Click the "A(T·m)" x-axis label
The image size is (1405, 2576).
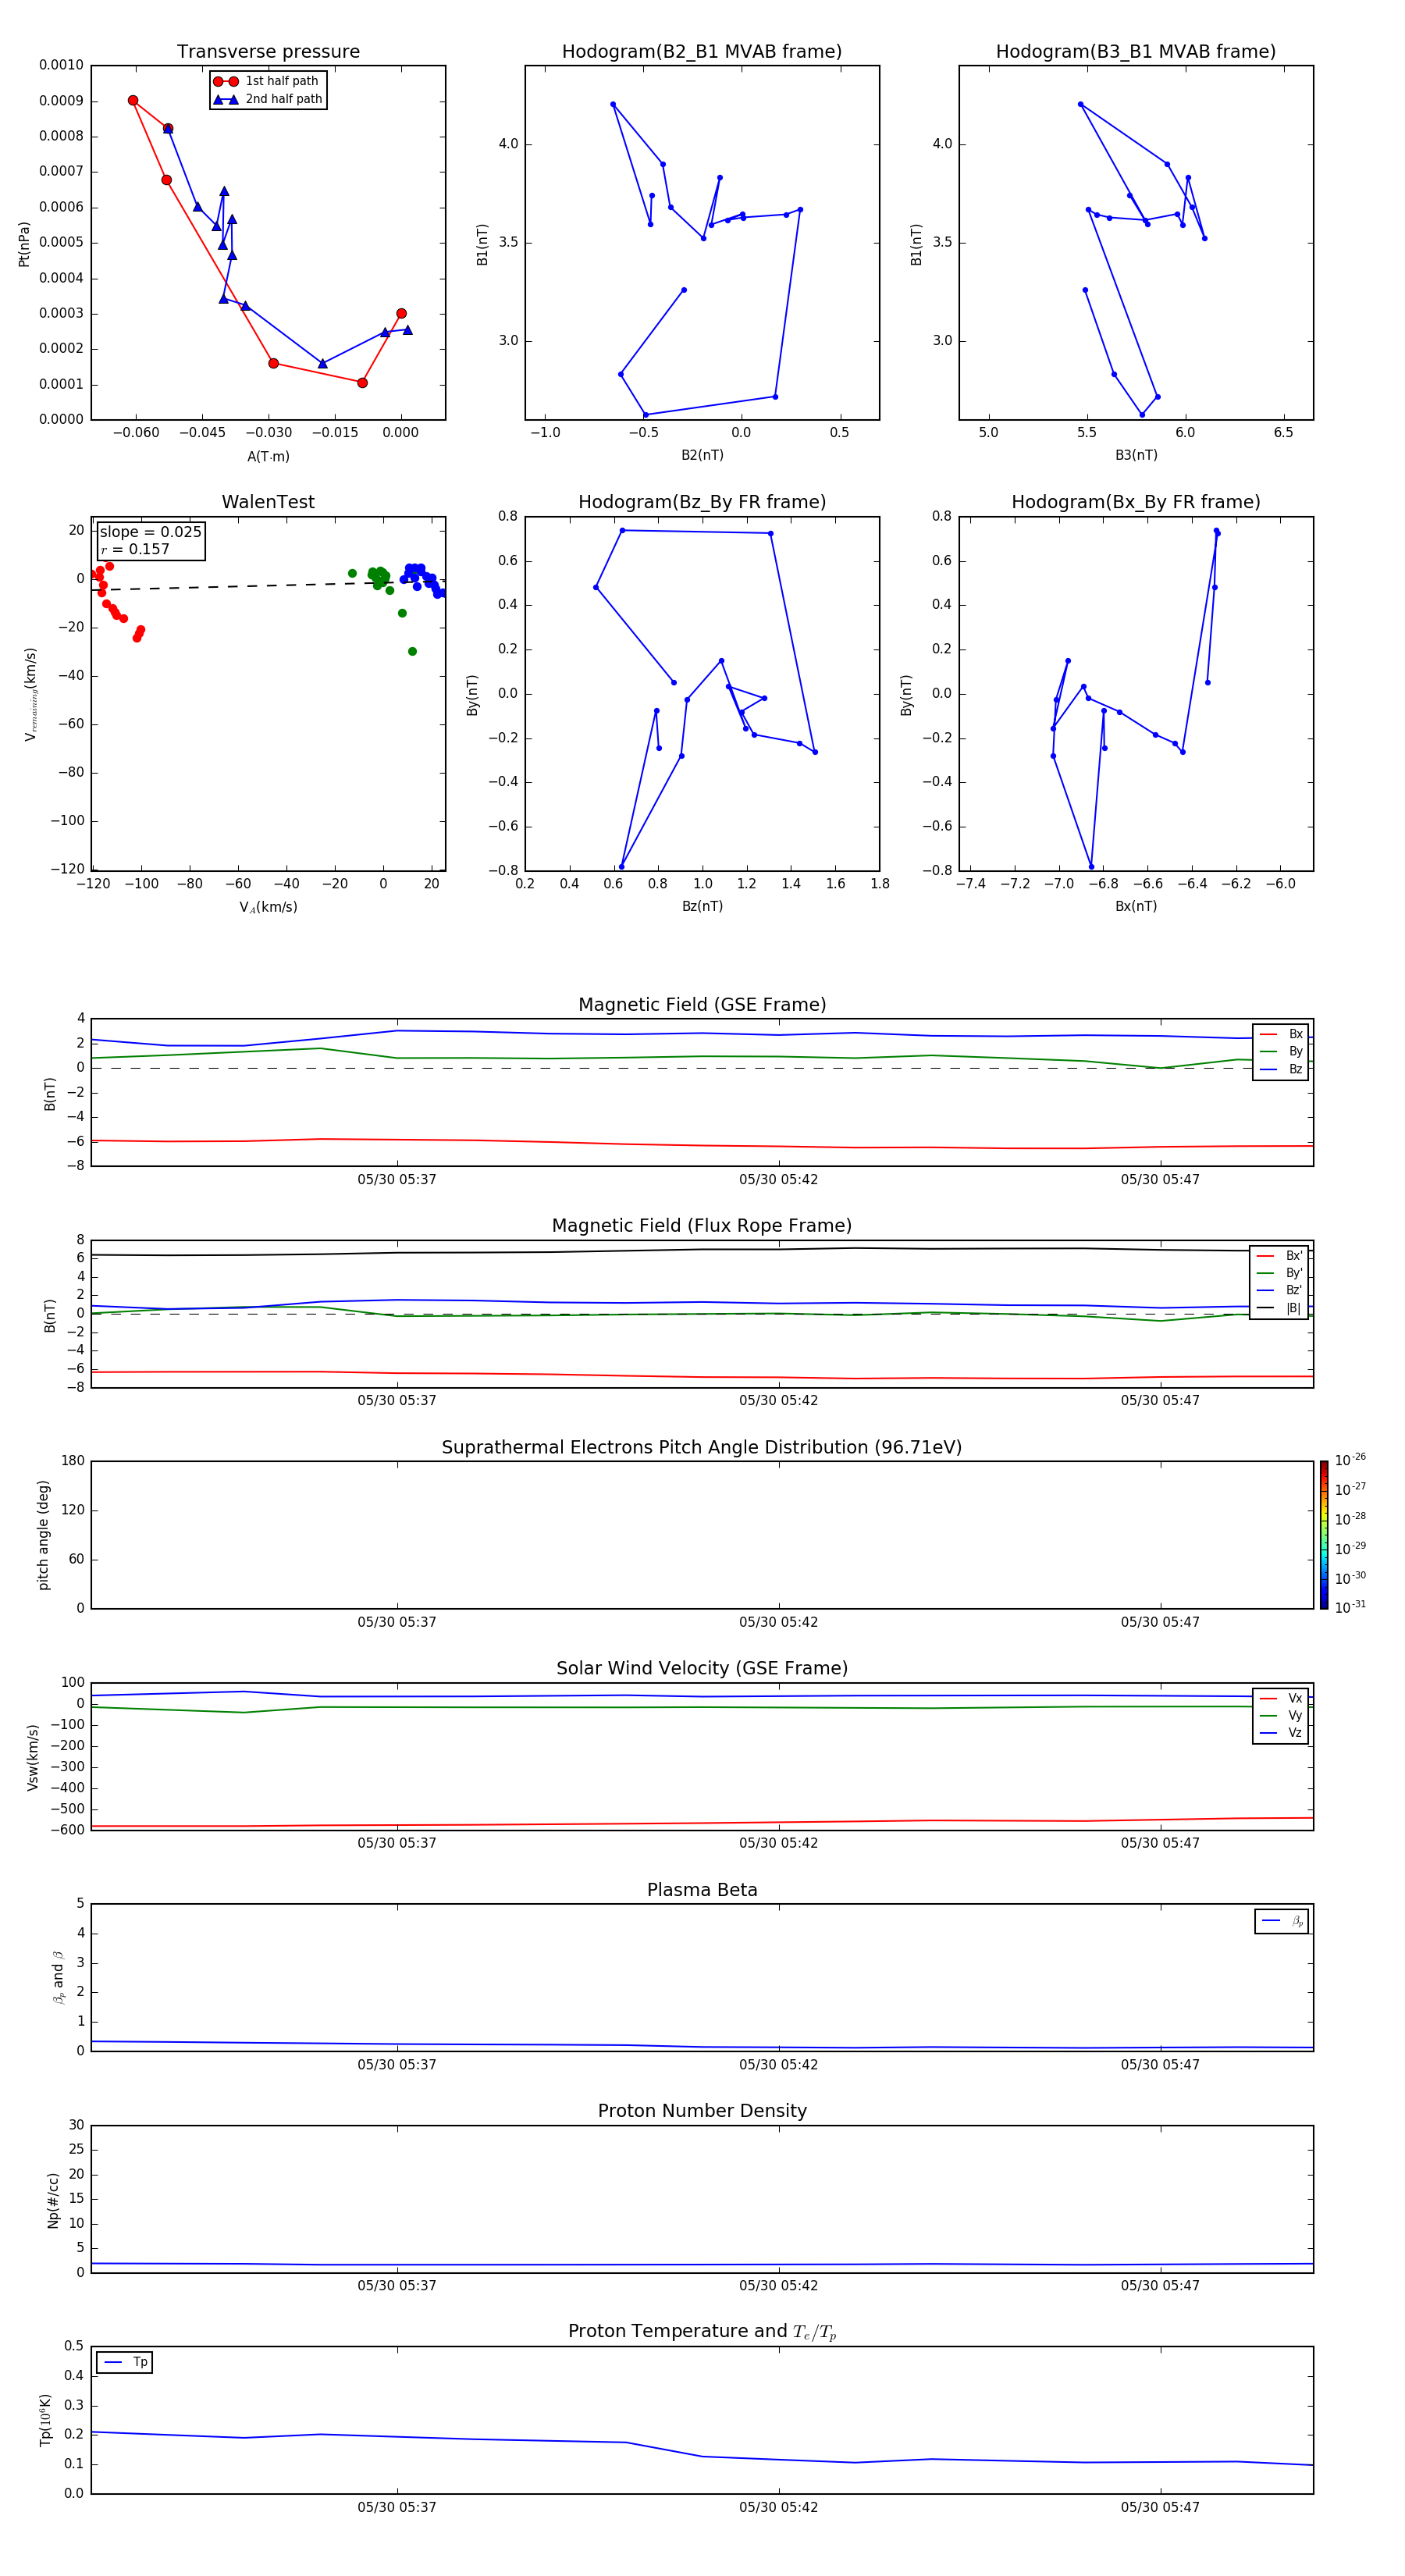pos(268,457)
